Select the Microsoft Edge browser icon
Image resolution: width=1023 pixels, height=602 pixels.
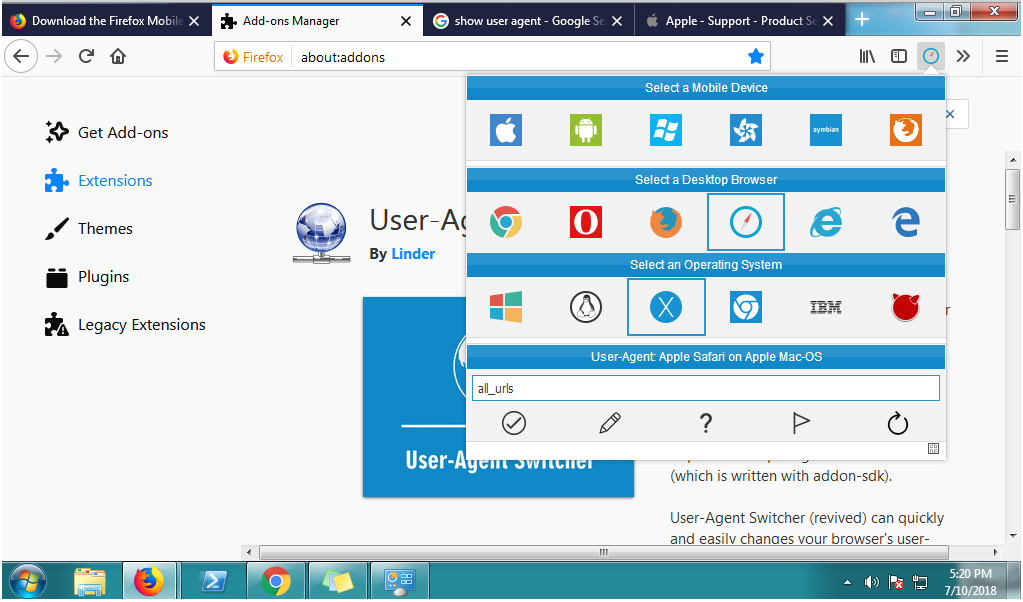906,222
